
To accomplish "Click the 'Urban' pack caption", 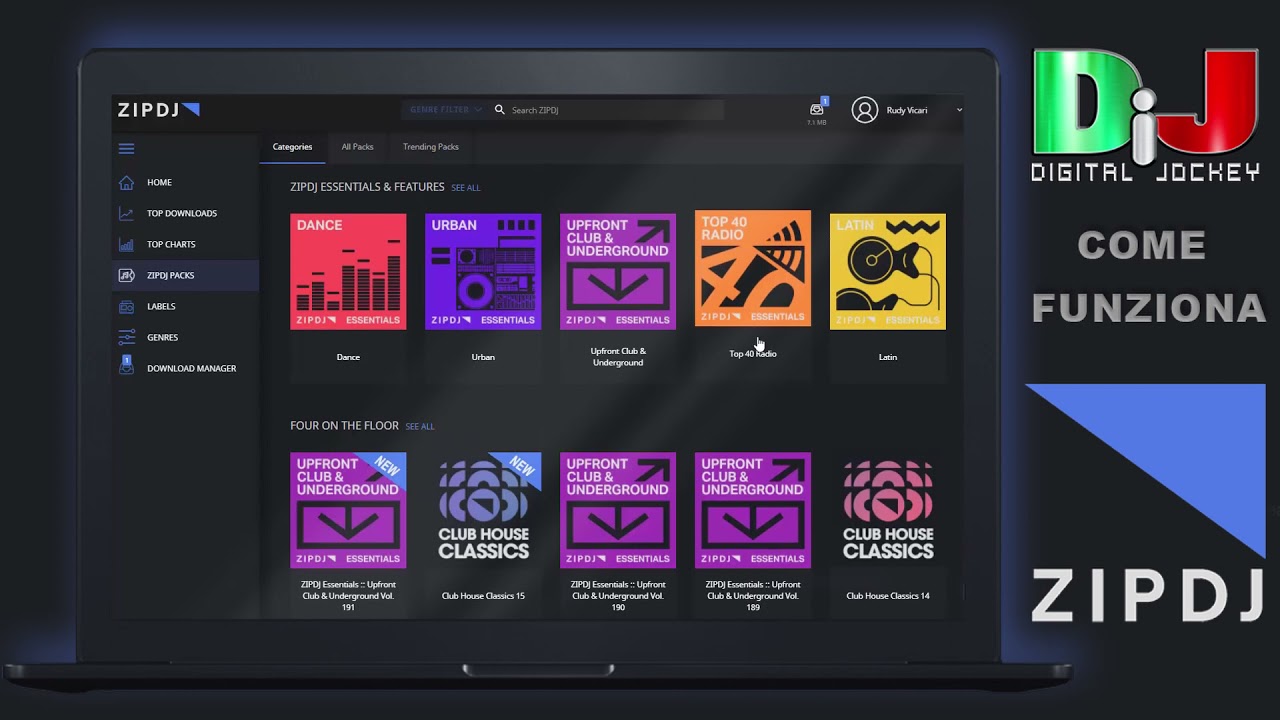I will click(x=483, y=357).
